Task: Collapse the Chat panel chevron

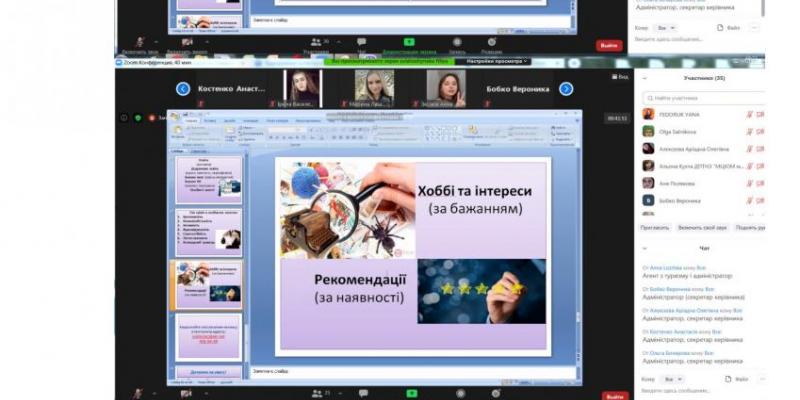Action: click(x=645, y=248)
